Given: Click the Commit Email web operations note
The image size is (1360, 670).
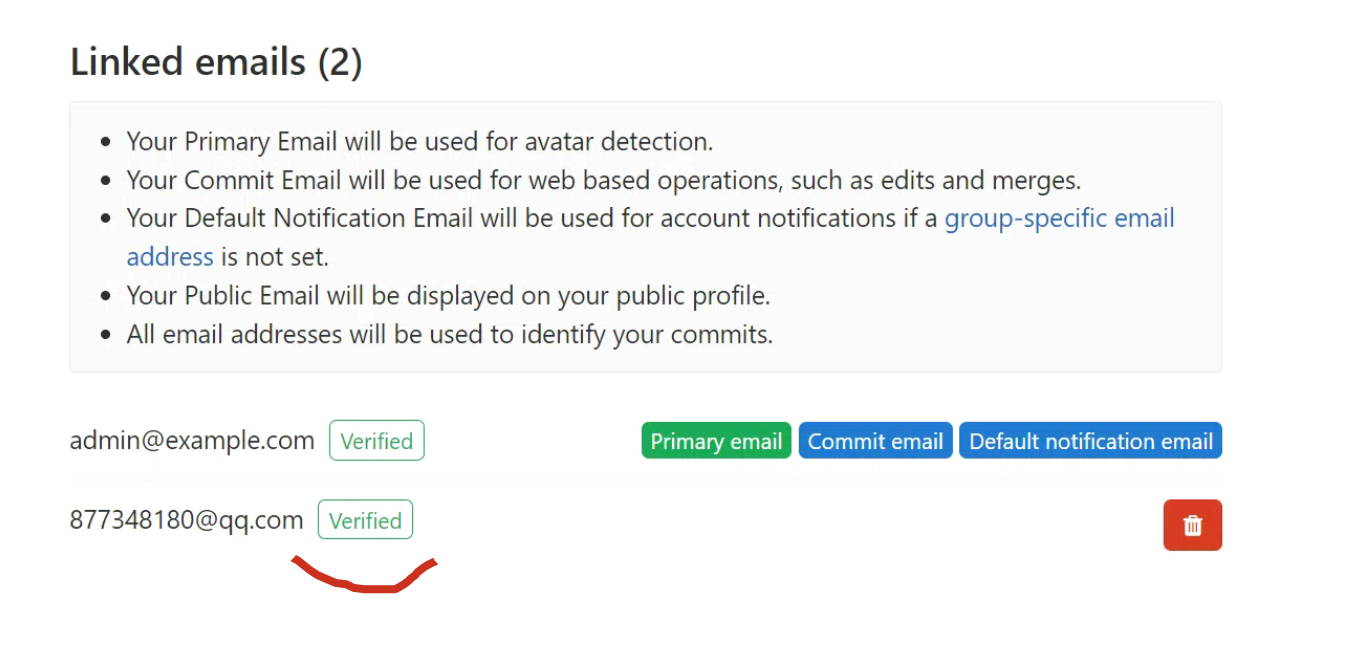Looking at the screenshot, I should click(x=603, y=180).
